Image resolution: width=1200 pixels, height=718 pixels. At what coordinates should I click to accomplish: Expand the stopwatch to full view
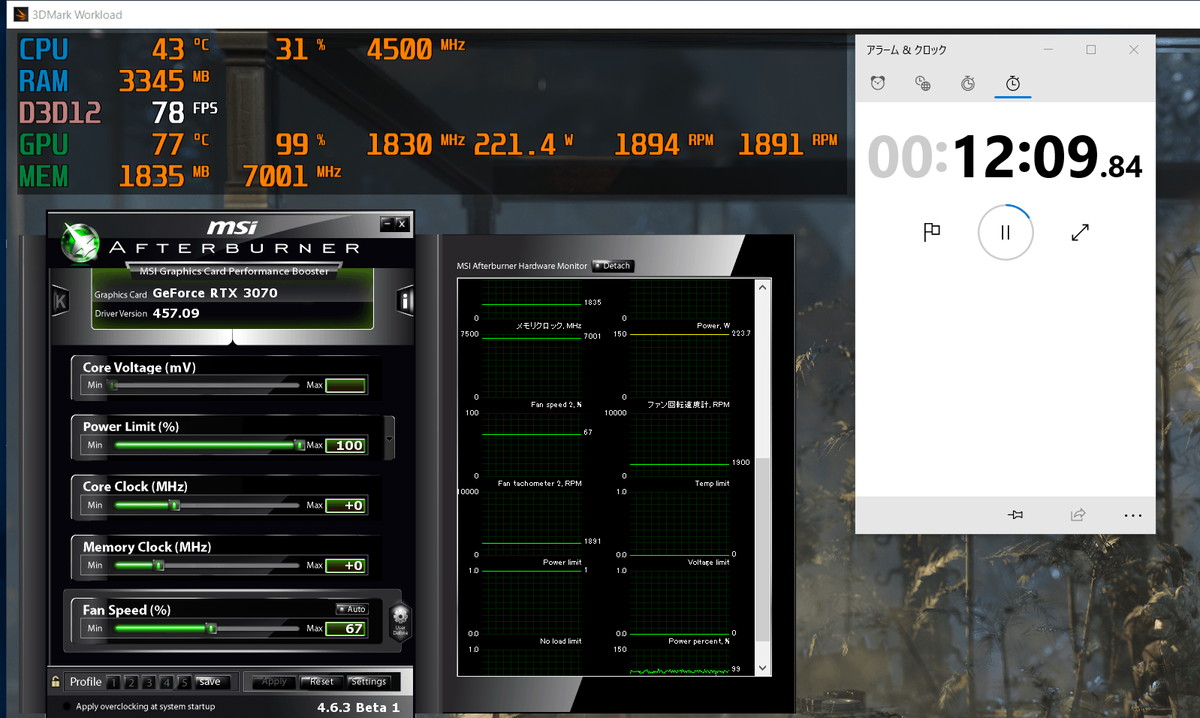(x=1080, y=232)
